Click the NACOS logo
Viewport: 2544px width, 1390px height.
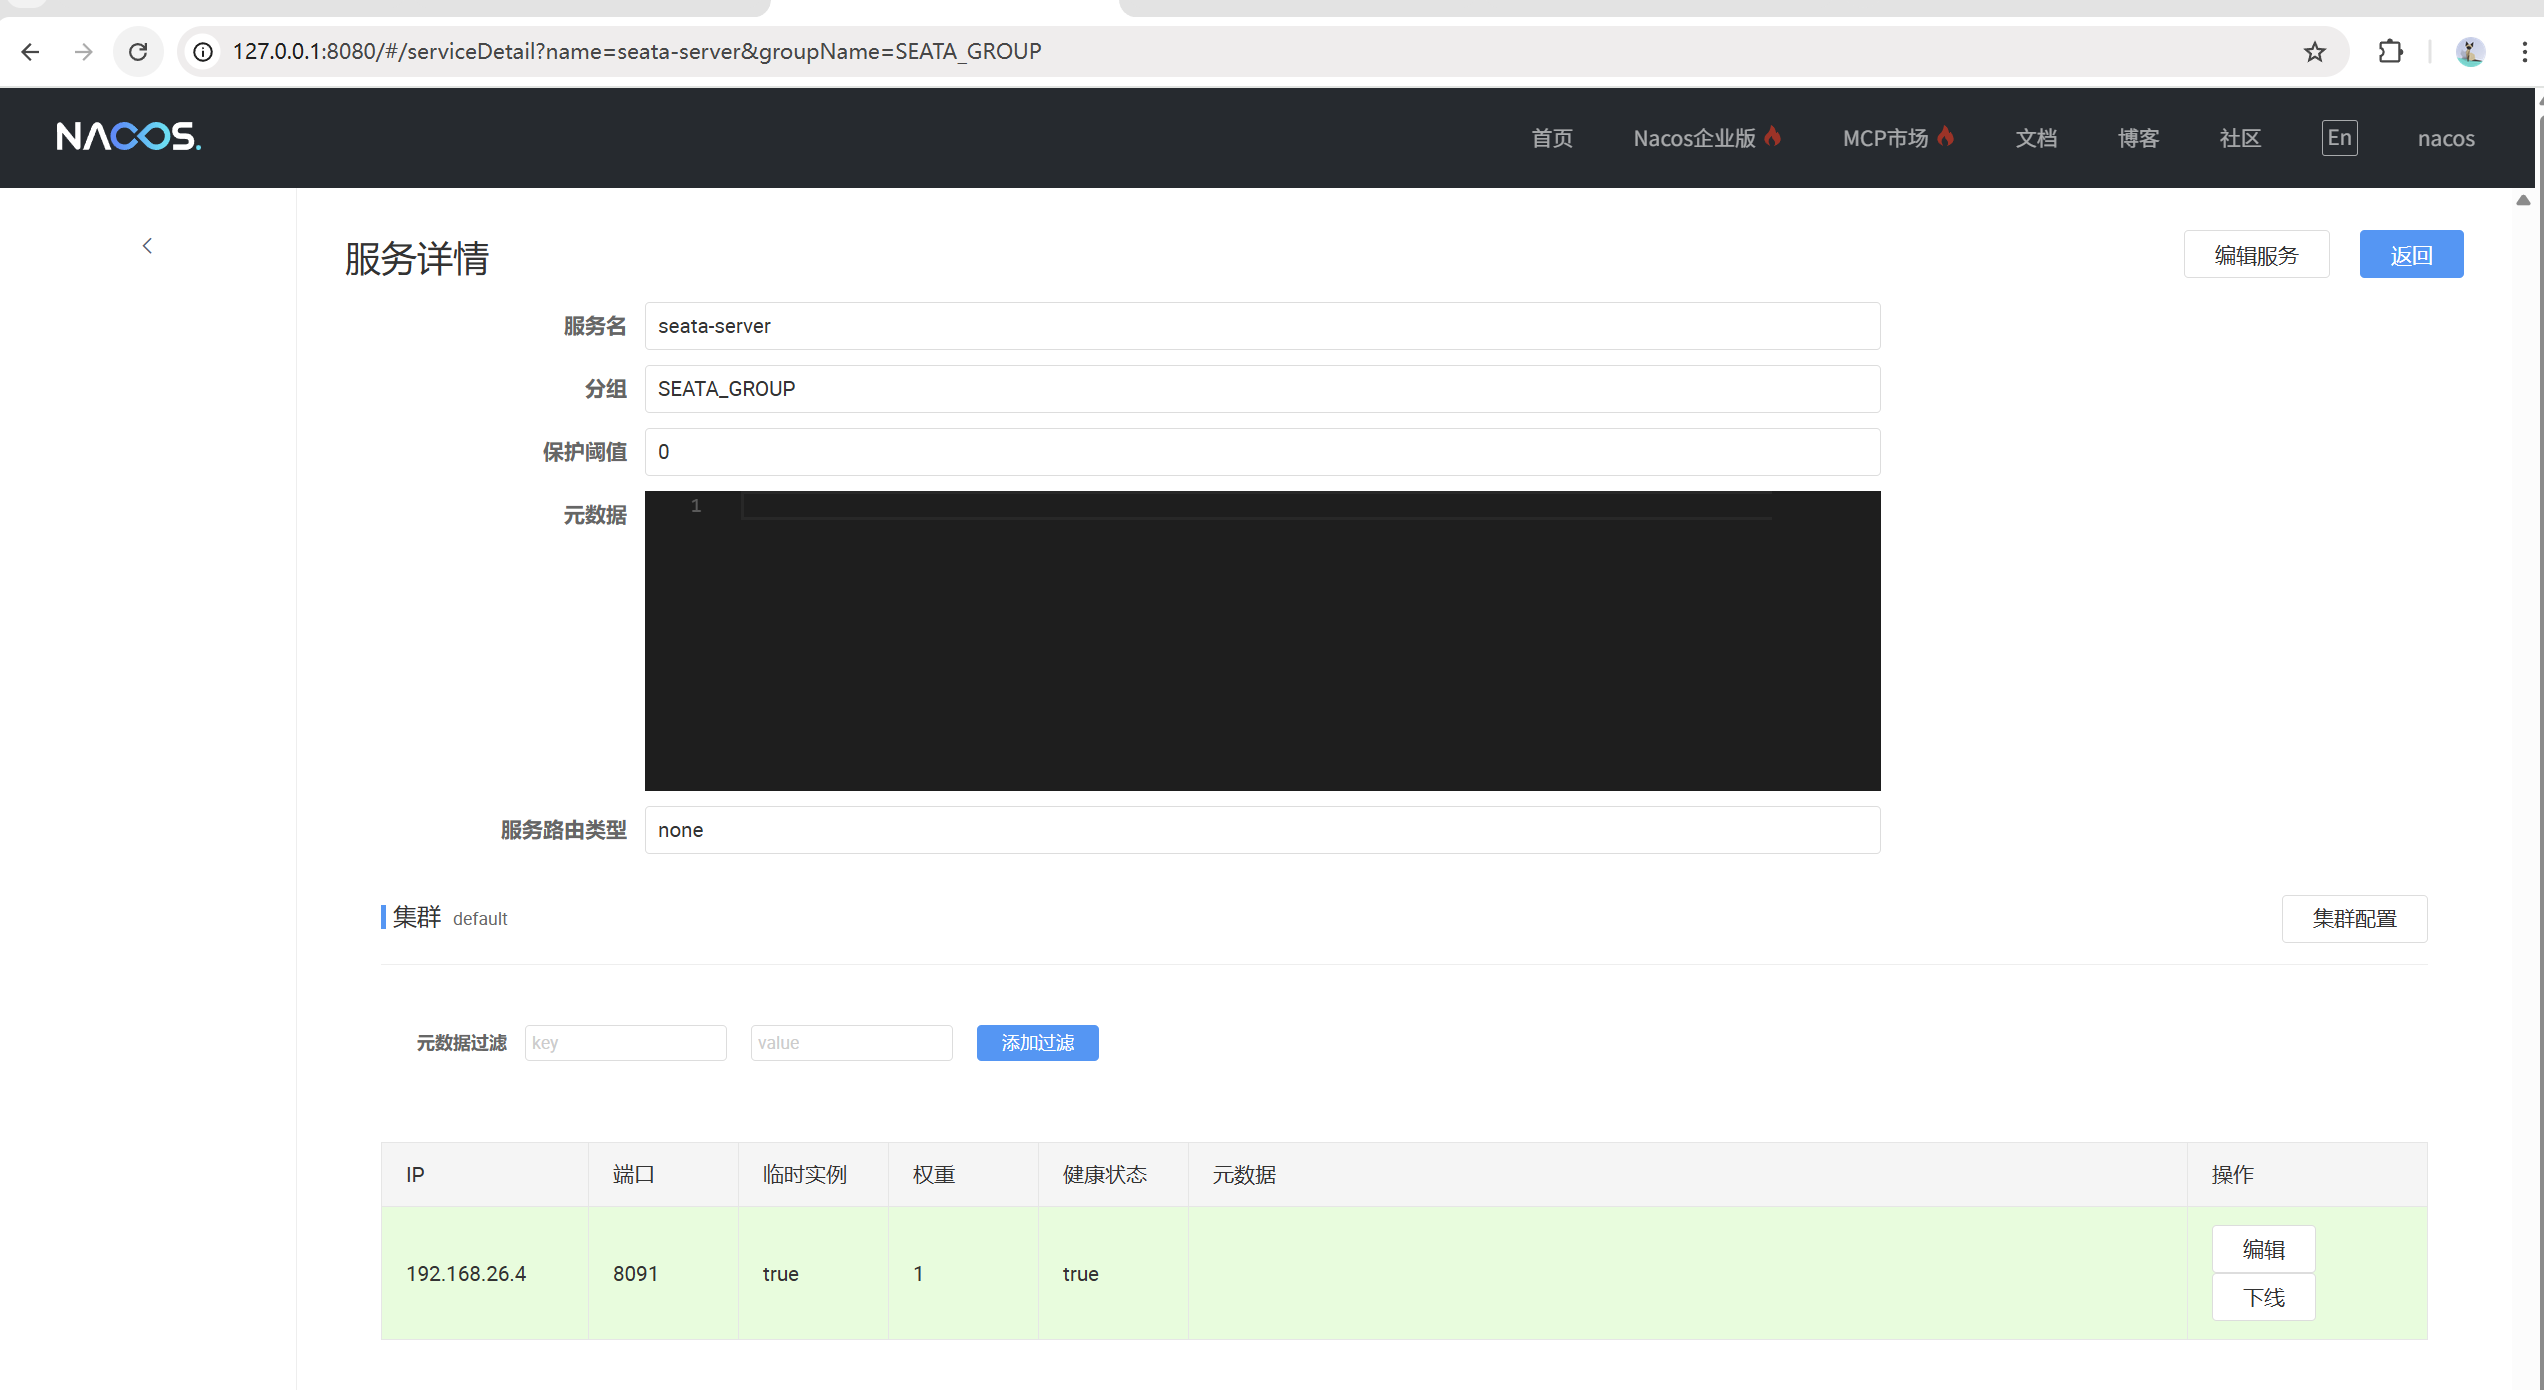click(128, 136)
